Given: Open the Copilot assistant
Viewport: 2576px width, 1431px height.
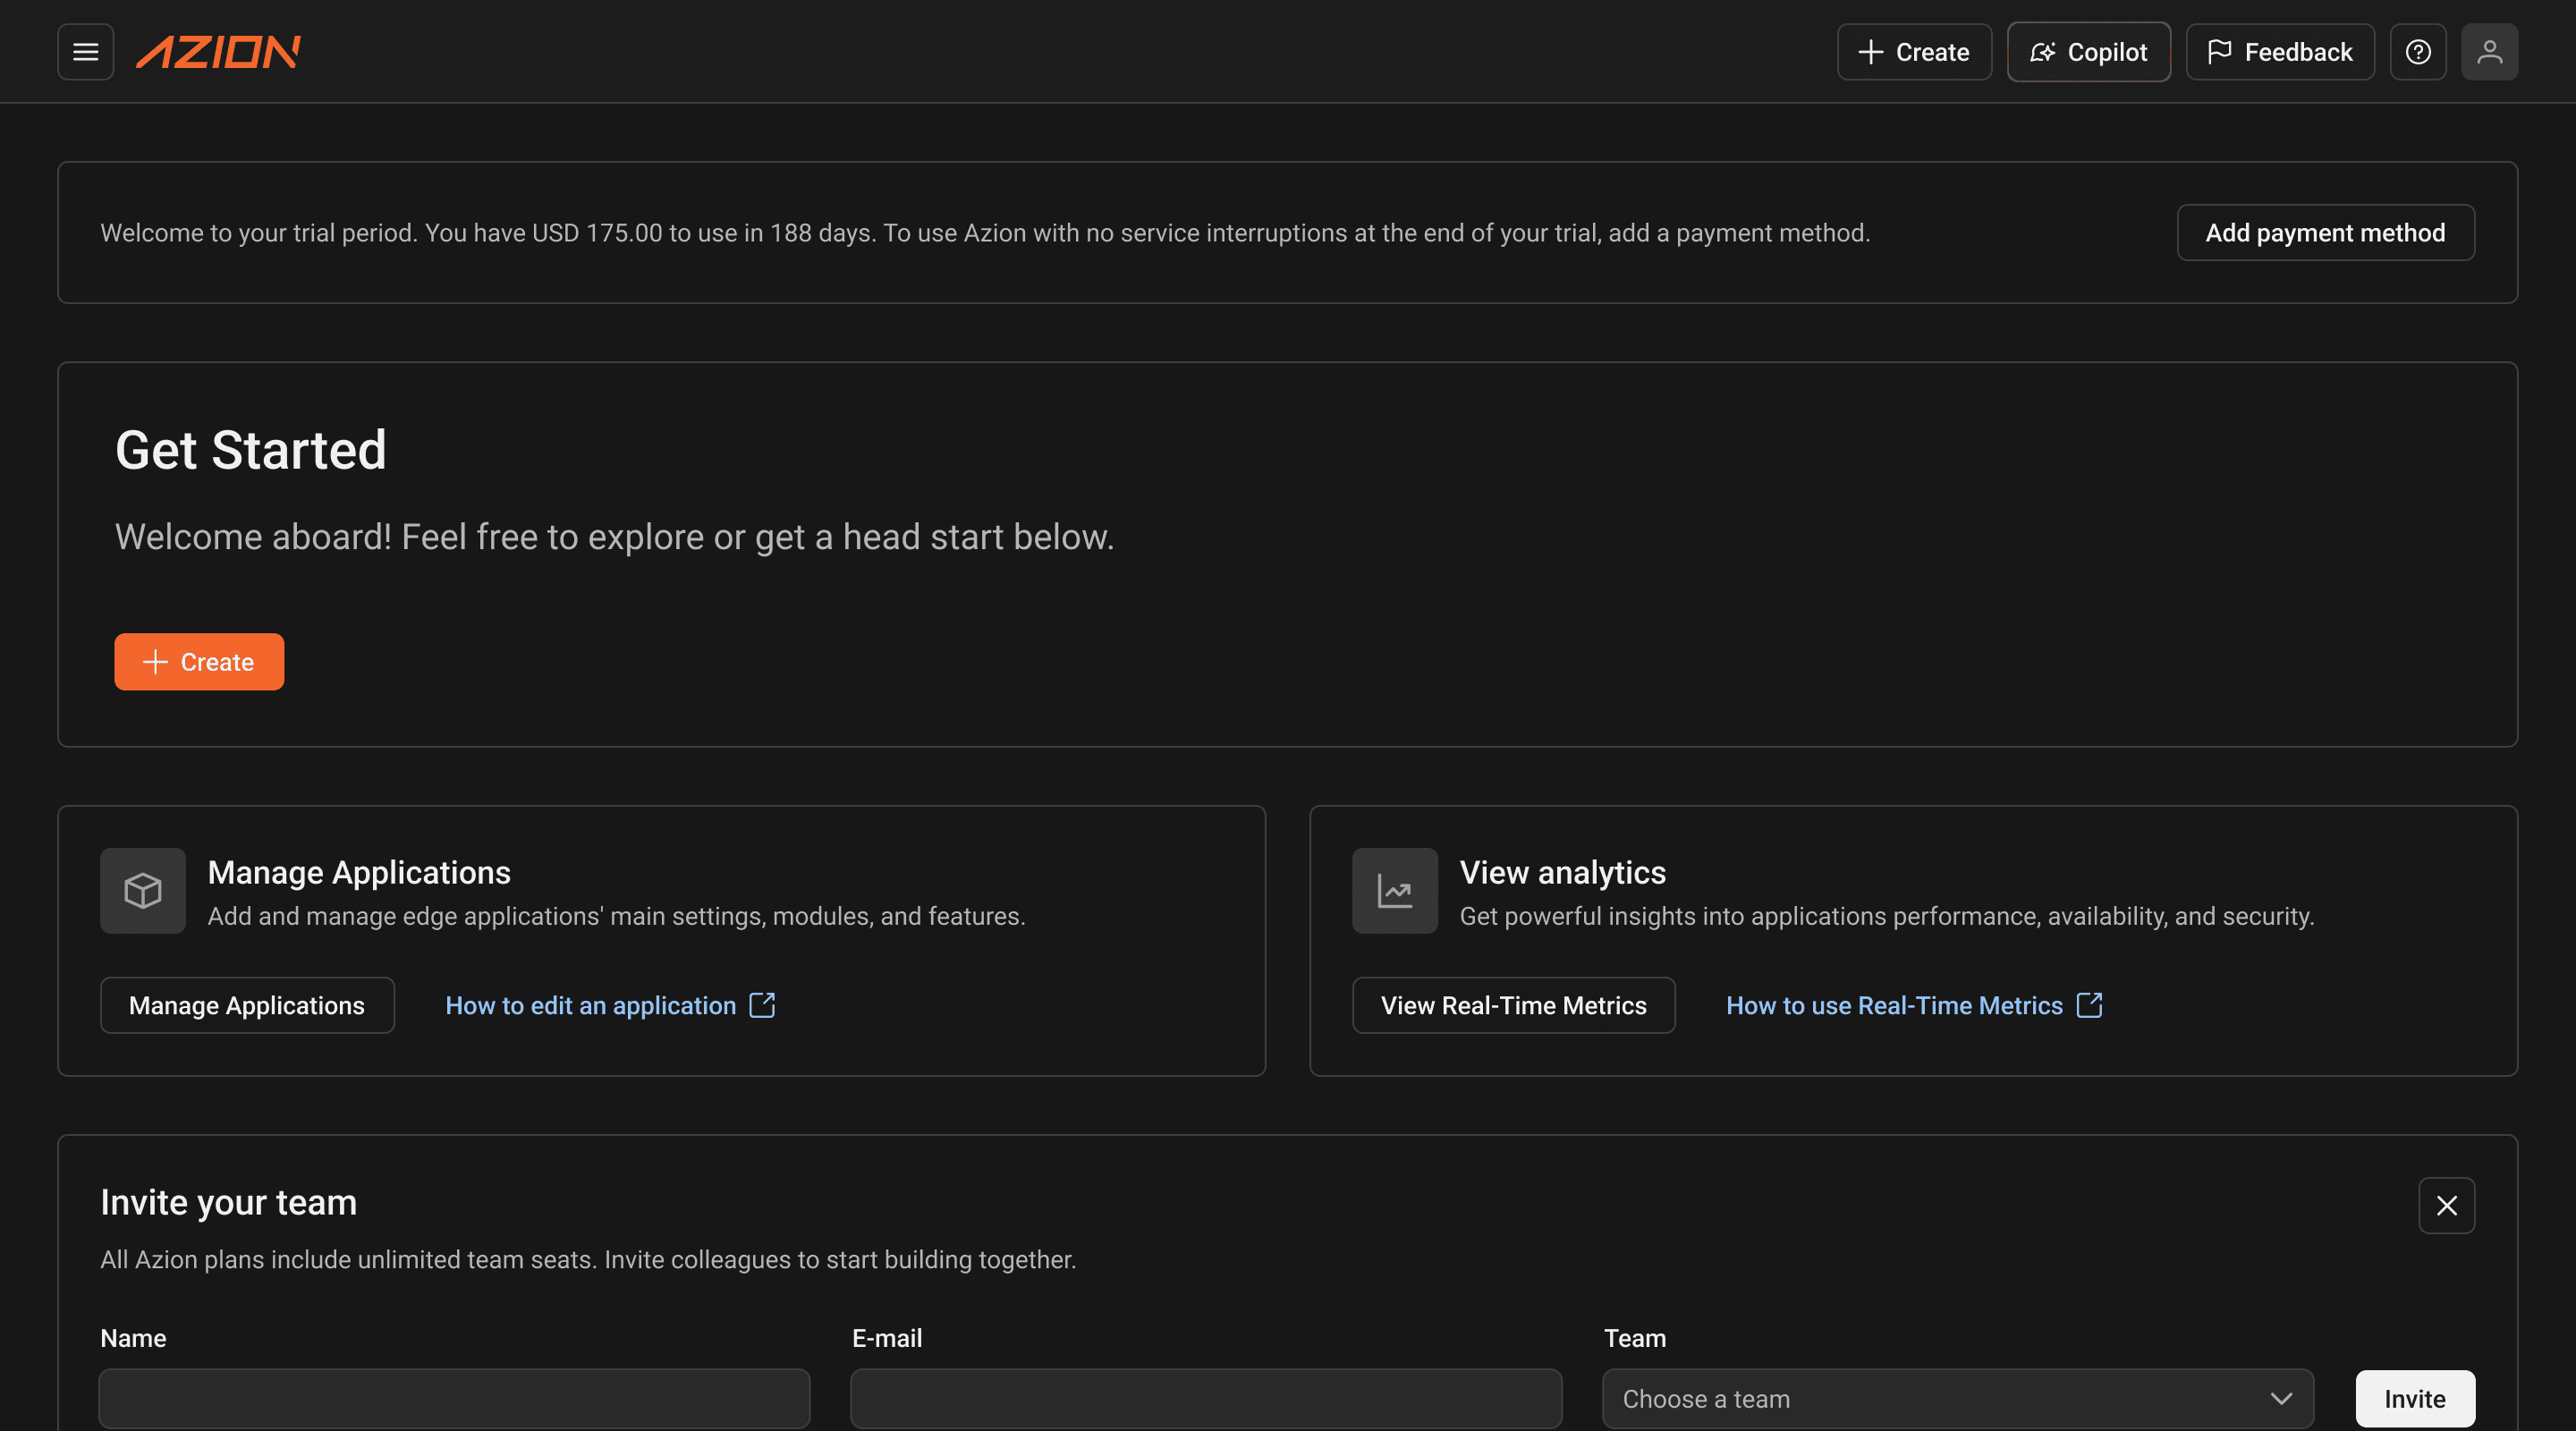Looking at the screenshot, I should [x=2088, y=52].
